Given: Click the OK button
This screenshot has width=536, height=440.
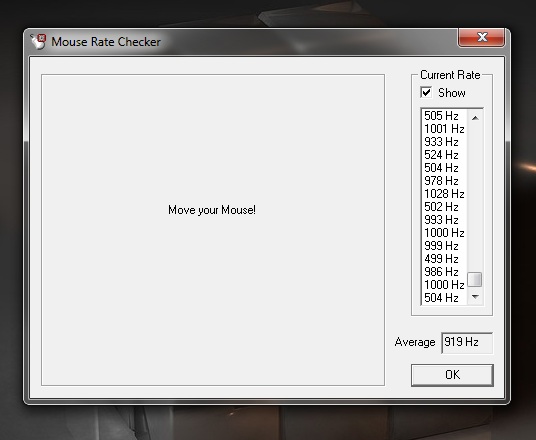Looking at the screenshot, I should click(x=452, y=375).
